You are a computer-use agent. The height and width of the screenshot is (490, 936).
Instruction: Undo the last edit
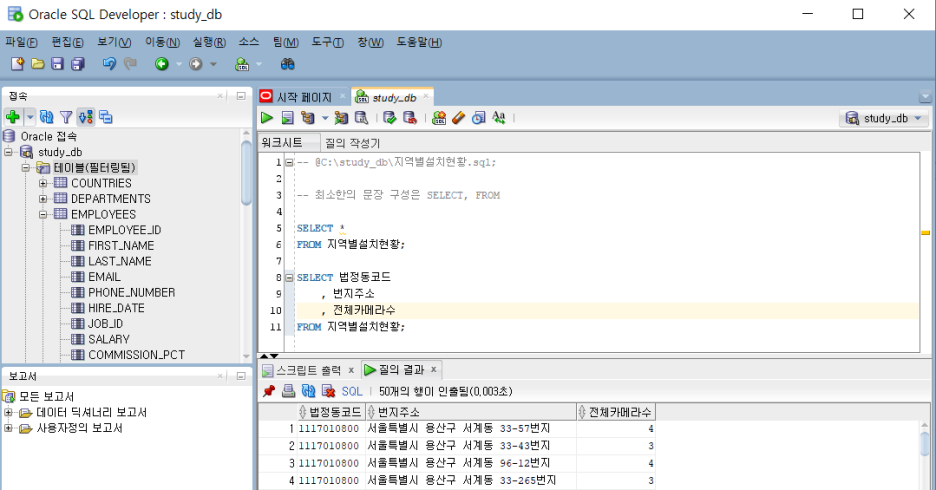click(109, 64)
